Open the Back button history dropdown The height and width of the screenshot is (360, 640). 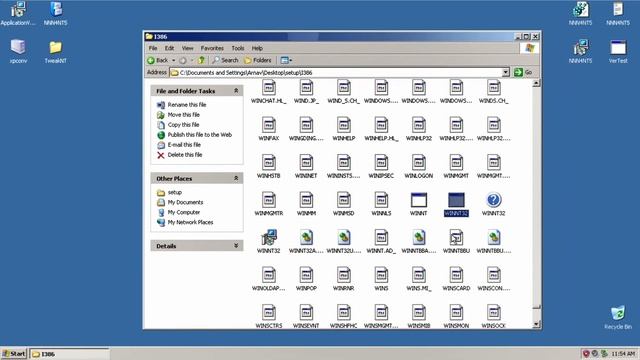pyautogui.click(x=173, y=60)
